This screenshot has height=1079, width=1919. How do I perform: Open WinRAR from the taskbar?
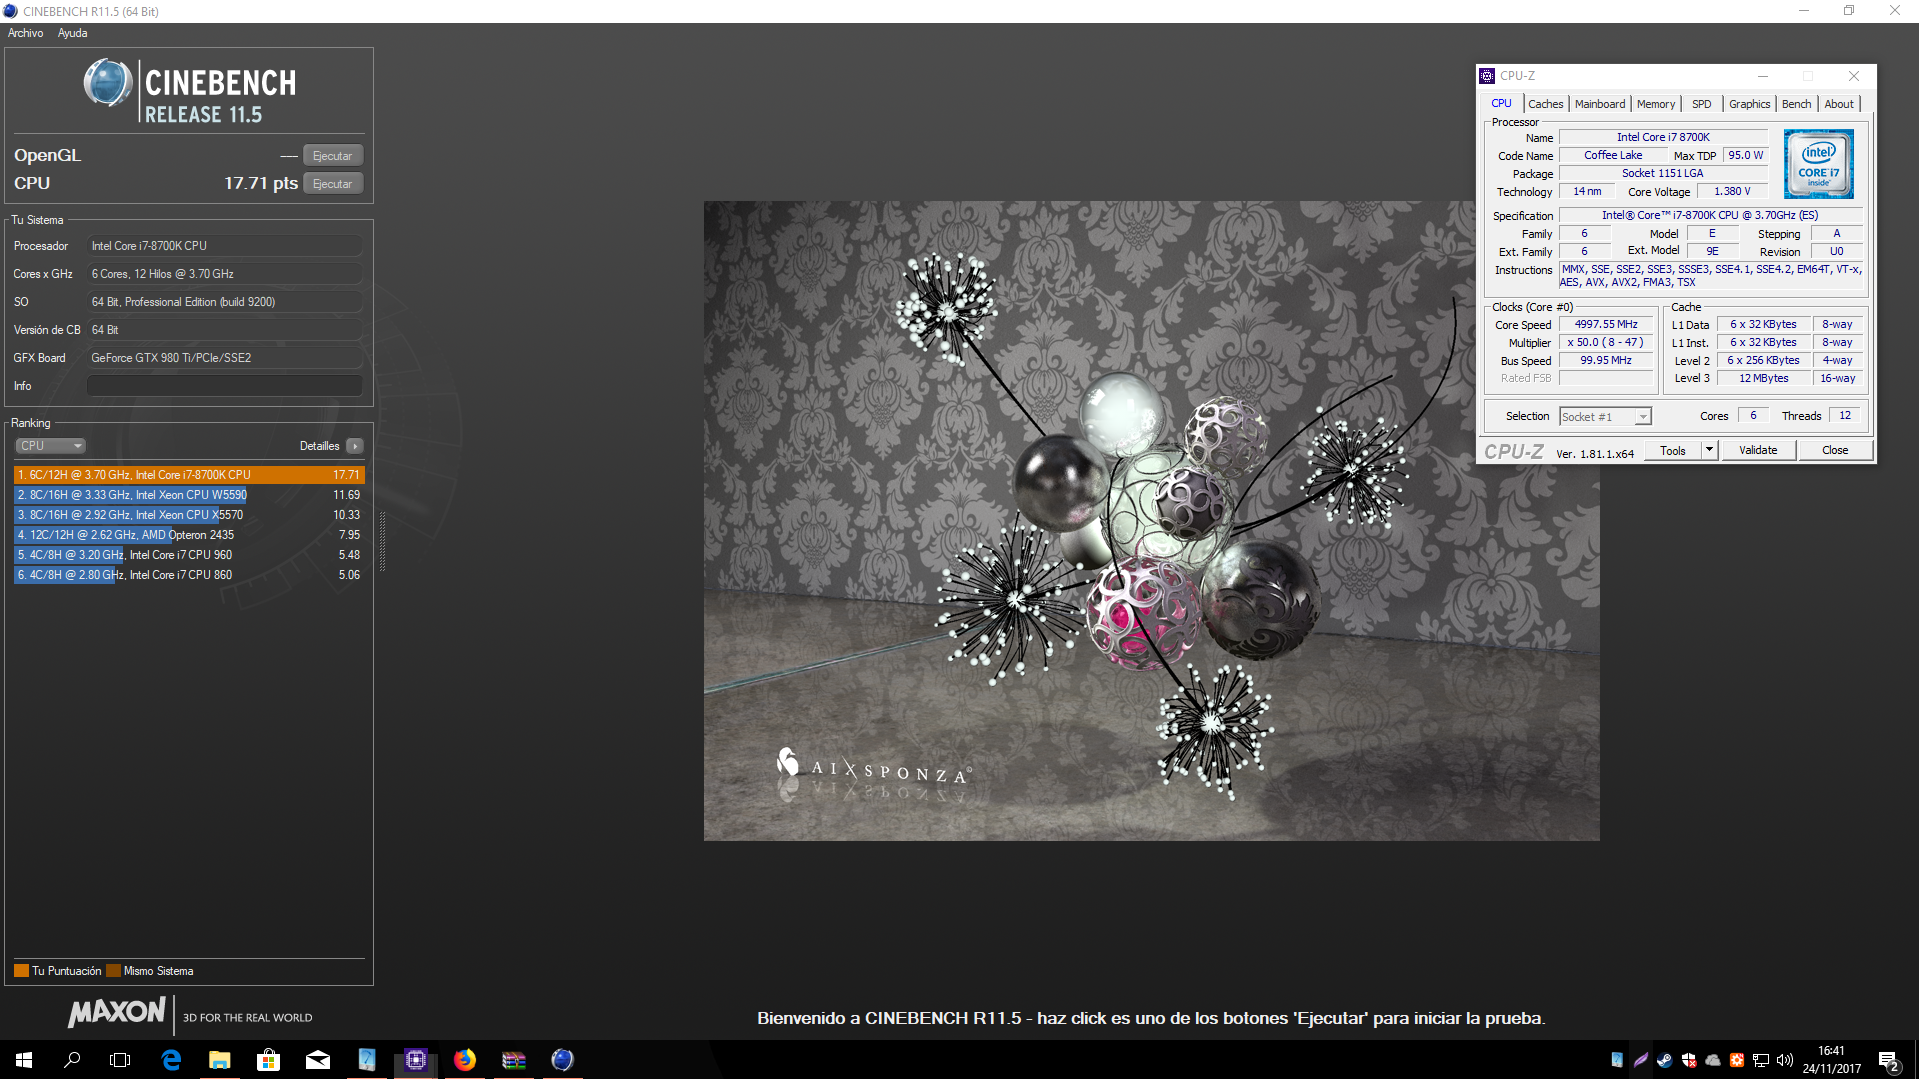point(514,1060)
